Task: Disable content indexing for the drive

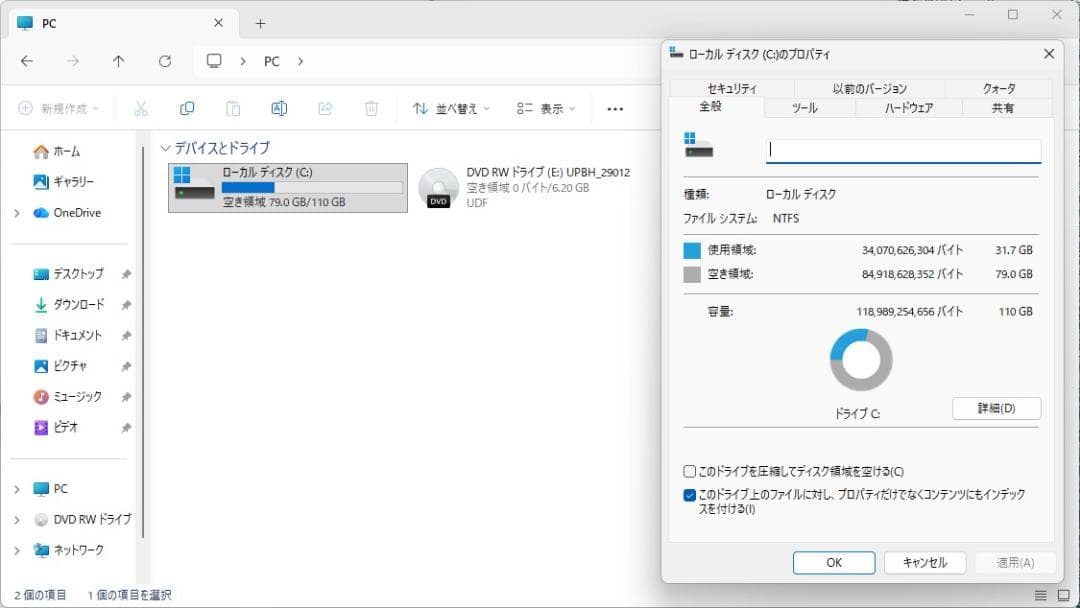Action: point(688,493)
